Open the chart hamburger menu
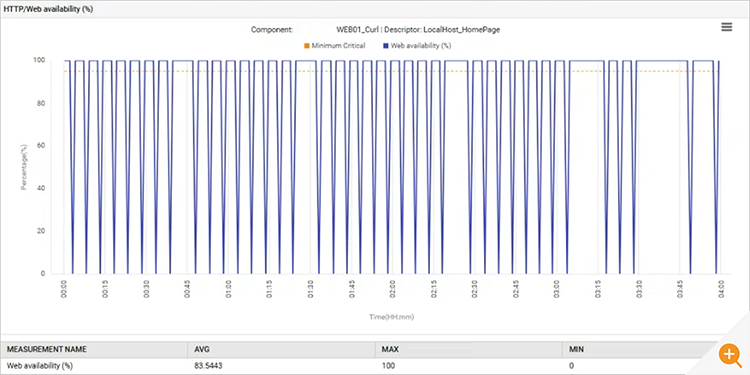 (x=727, y=27)
